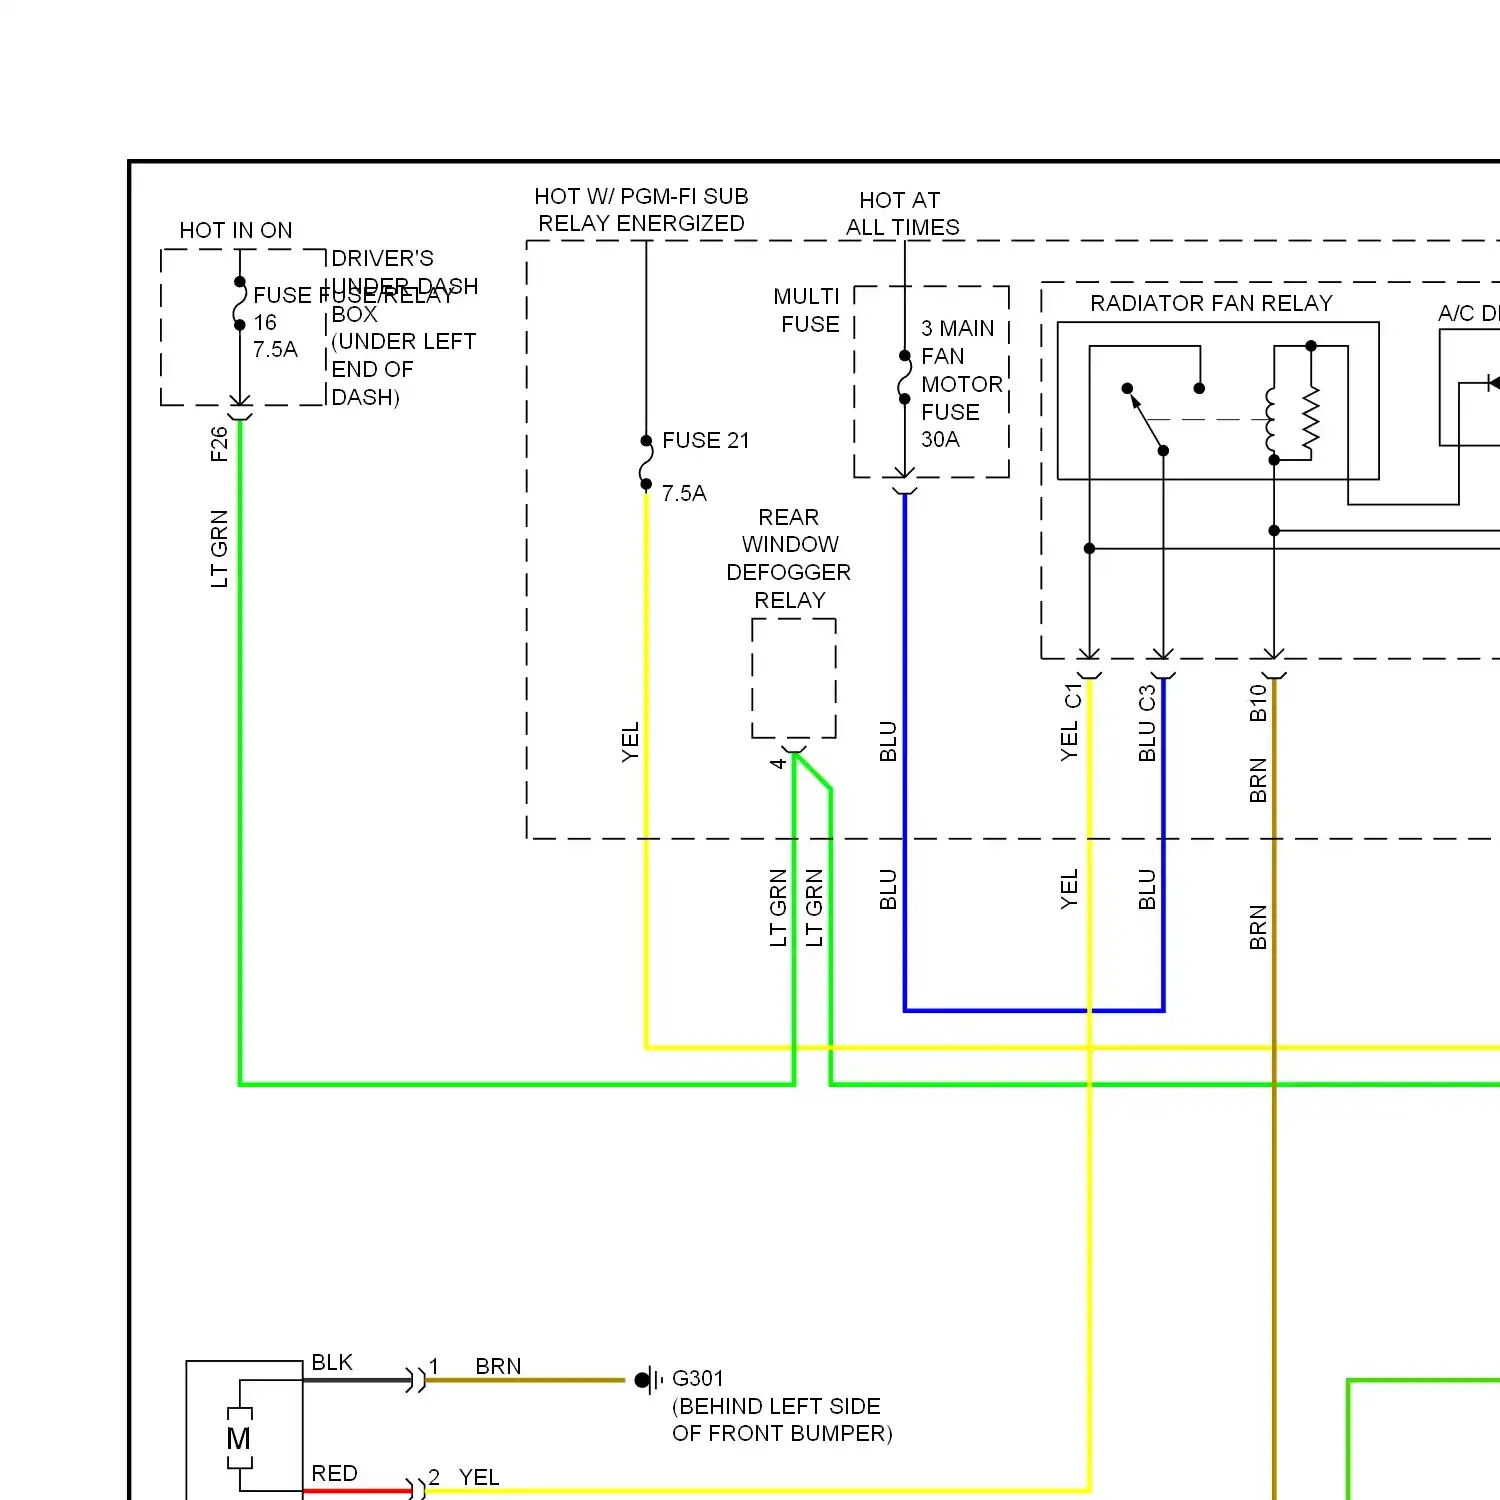Click the HOT IN ON label
This screenshot has height=1500, width=1500.
(236, 231)
